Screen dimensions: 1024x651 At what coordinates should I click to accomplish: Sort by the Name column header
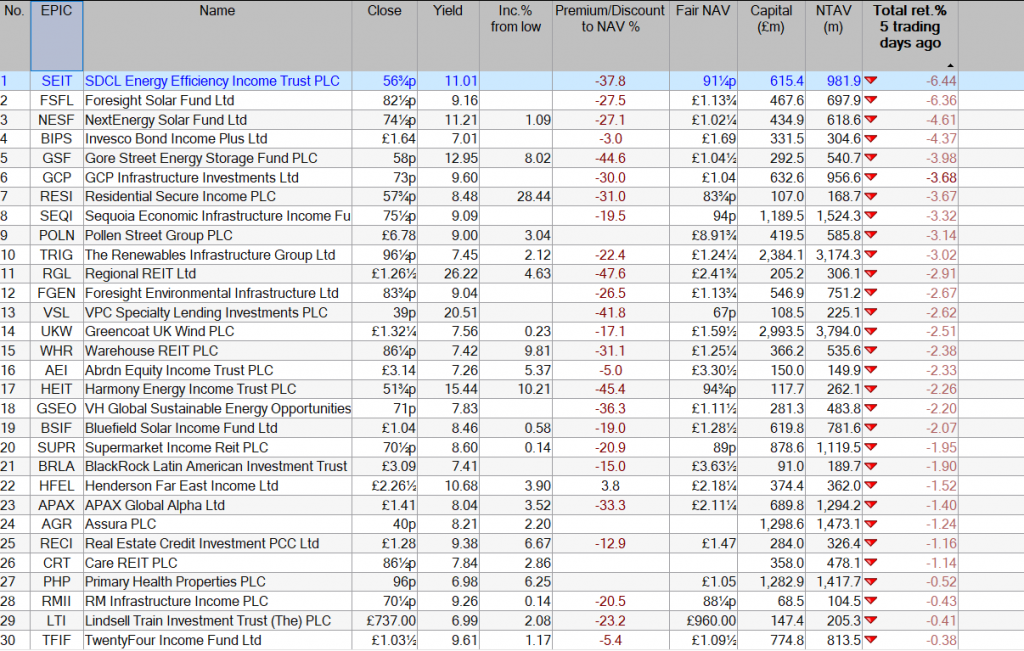coord(217,36)
